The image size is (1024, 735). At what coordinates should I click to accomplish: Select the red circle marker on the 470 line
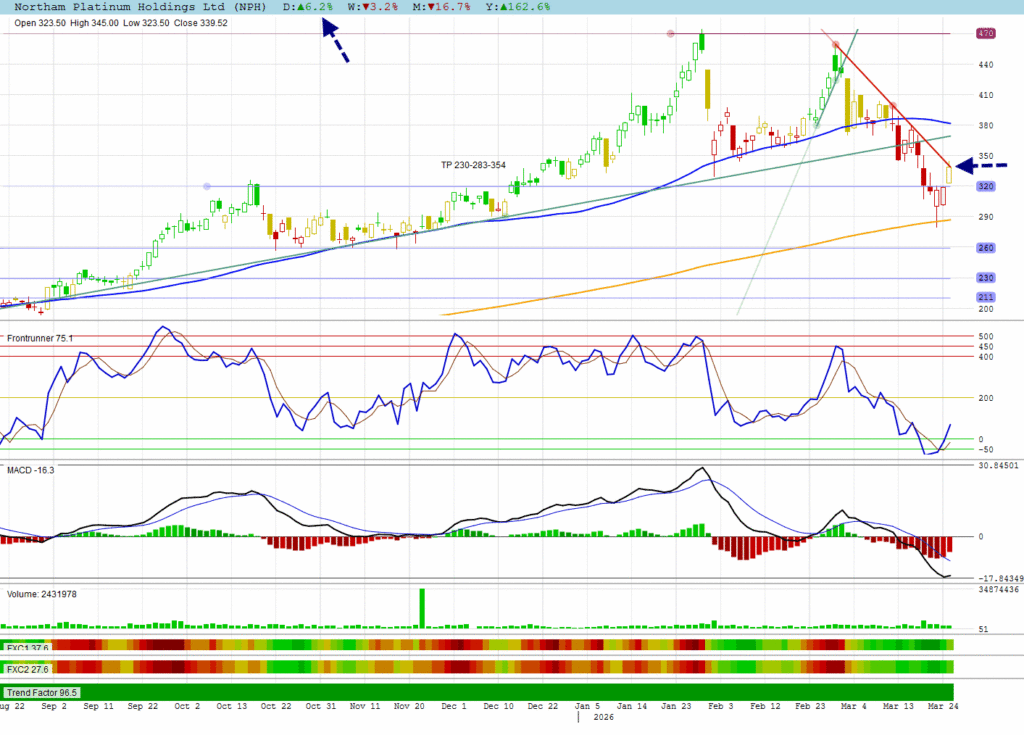point(671,34)
